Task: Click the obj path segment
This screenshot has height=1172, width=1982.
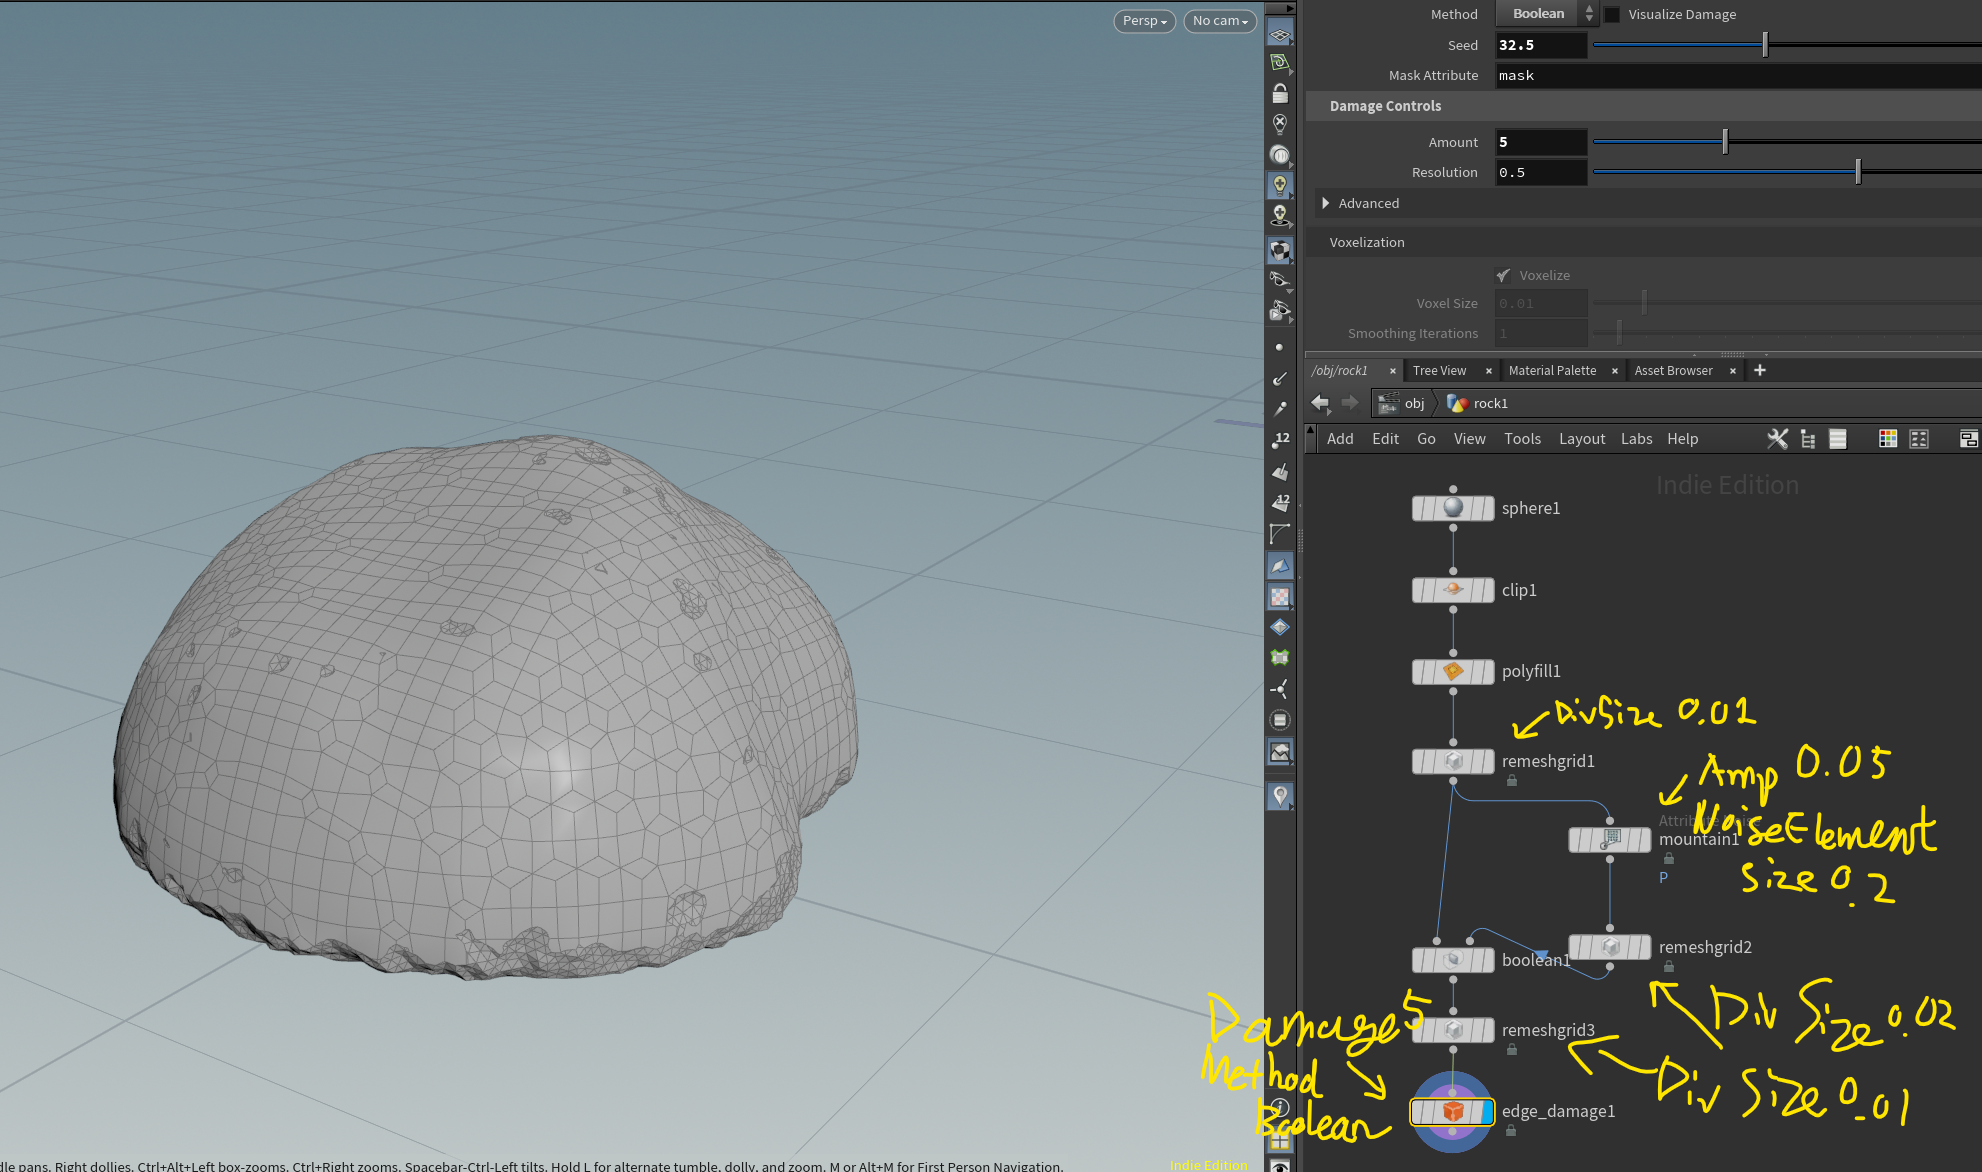Action: (x=1402, y=403)
